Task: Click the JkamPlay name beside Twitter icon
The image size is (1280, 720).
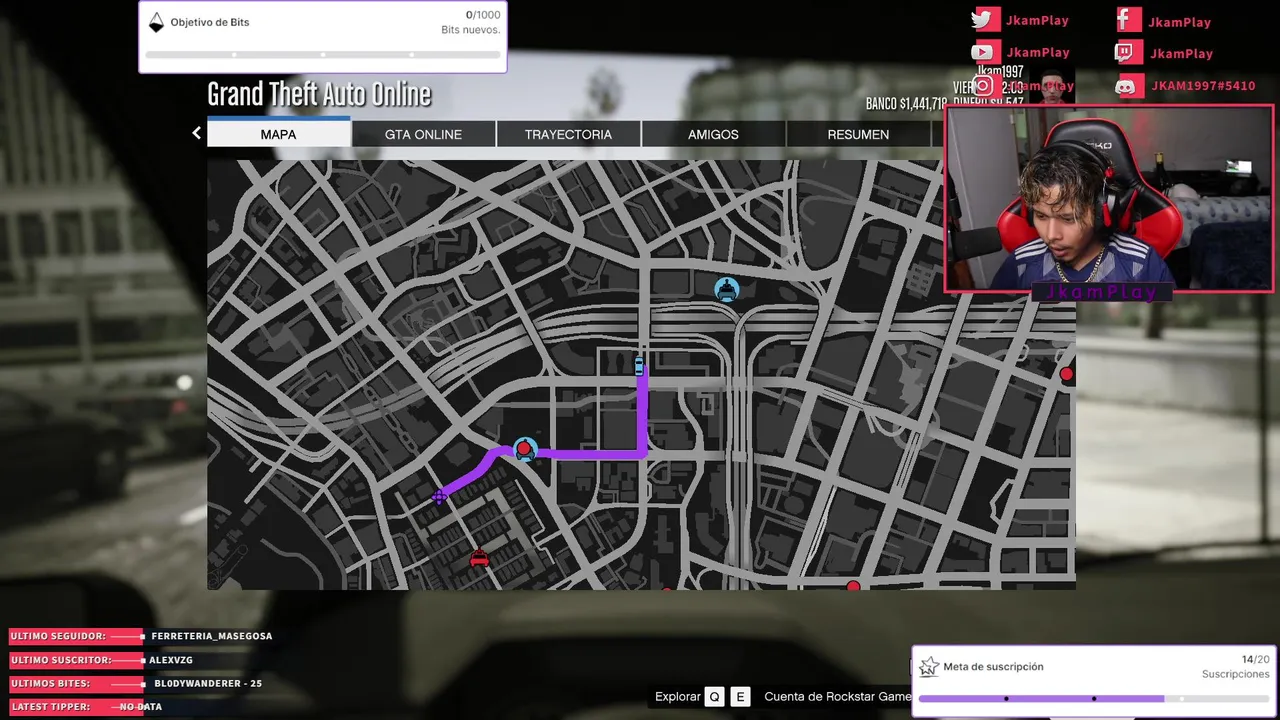Action: 1038,21
